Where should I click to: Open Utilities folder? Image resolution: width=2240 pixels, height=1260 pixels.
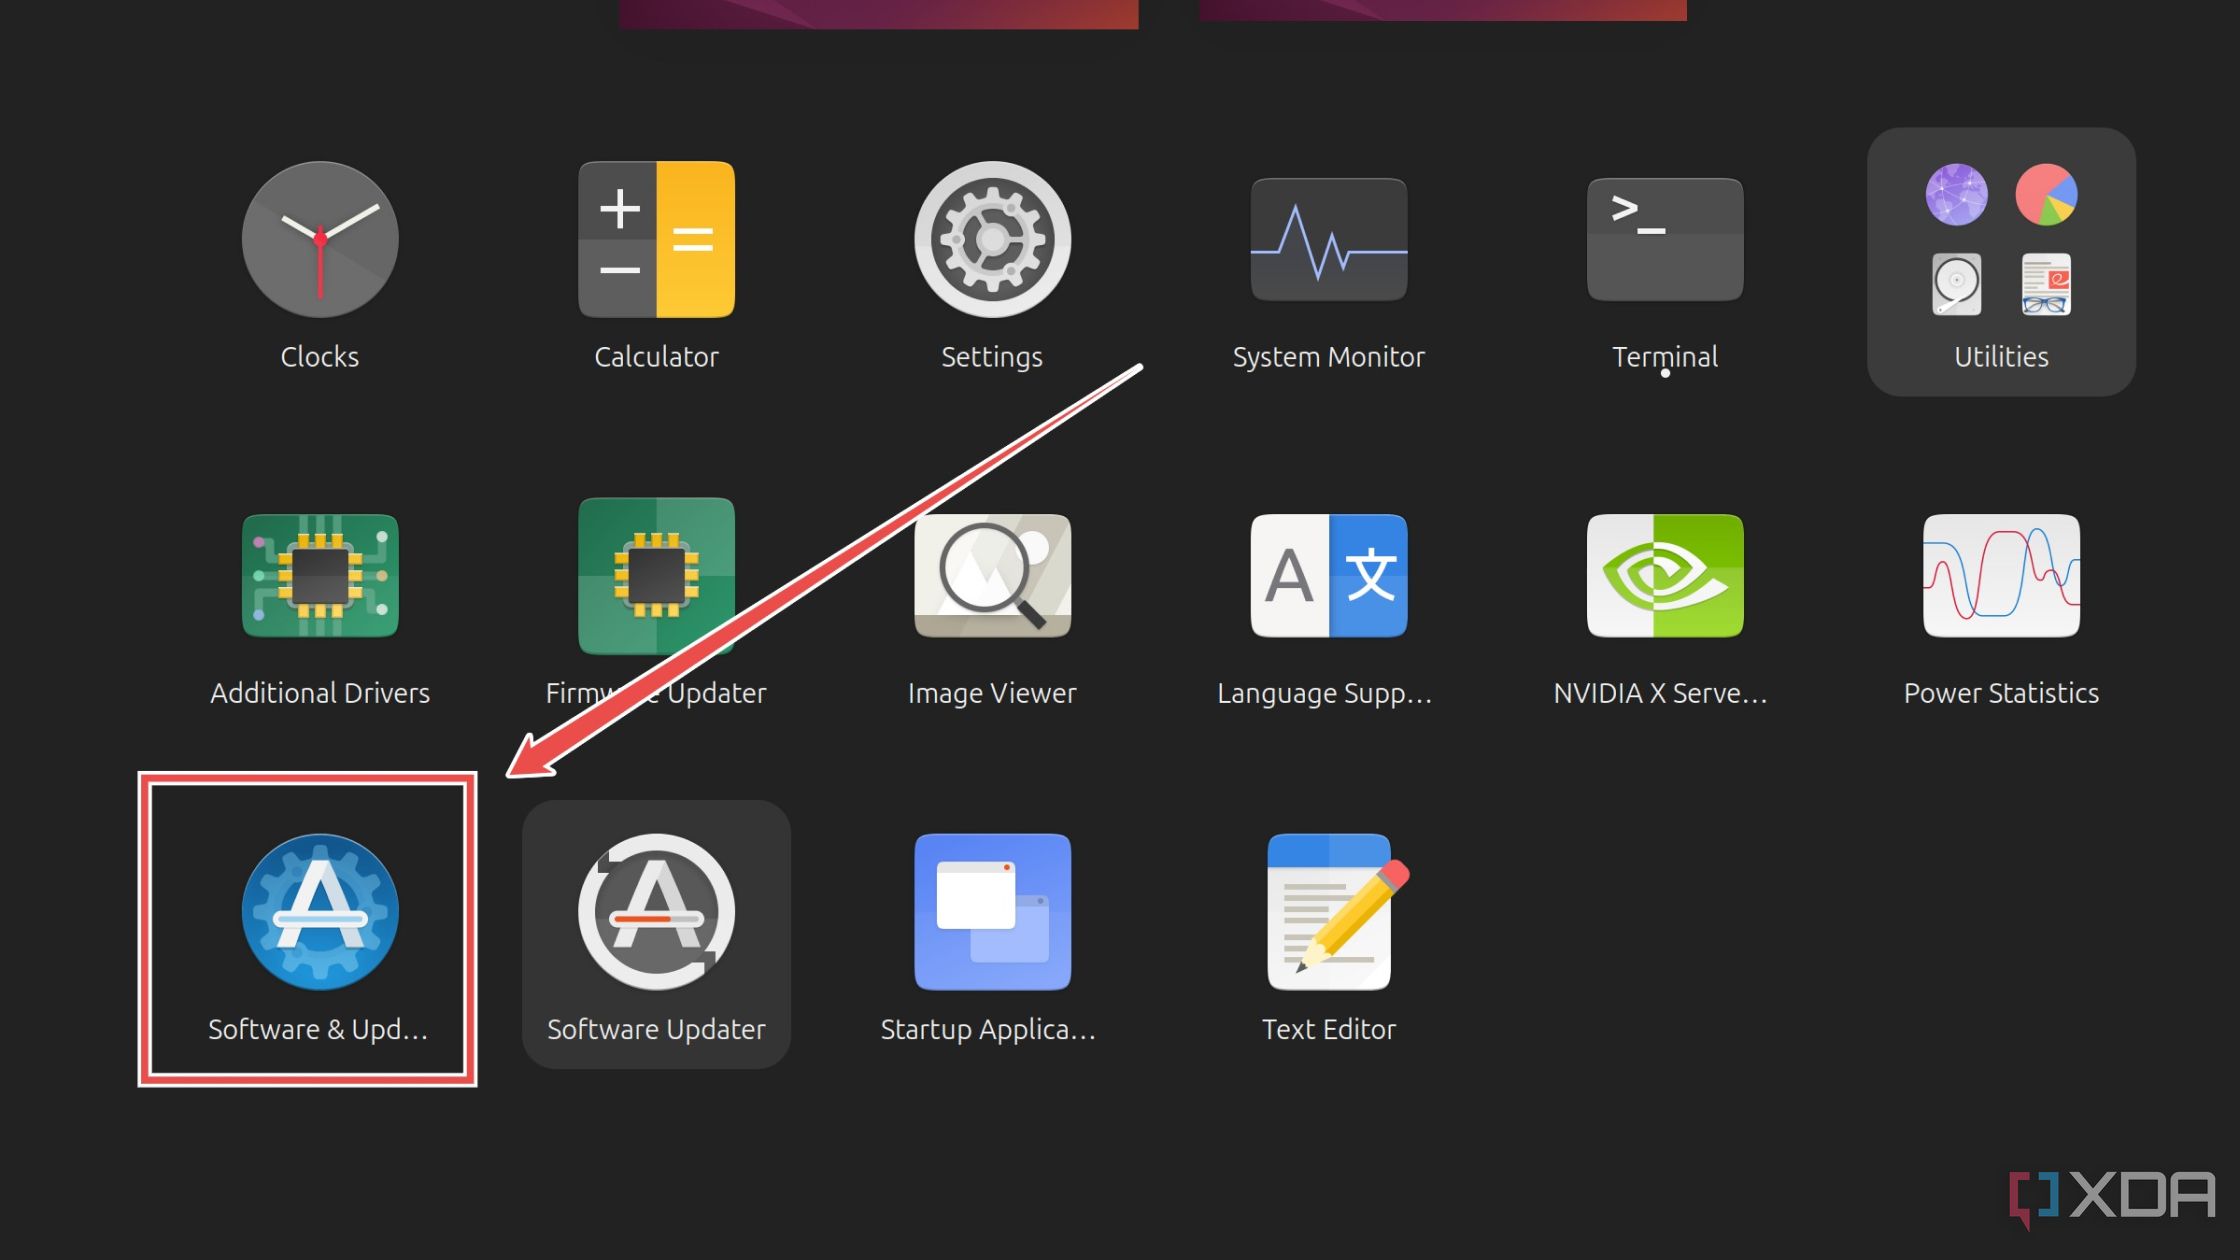pyautogui.click(x=2000, y=254)
